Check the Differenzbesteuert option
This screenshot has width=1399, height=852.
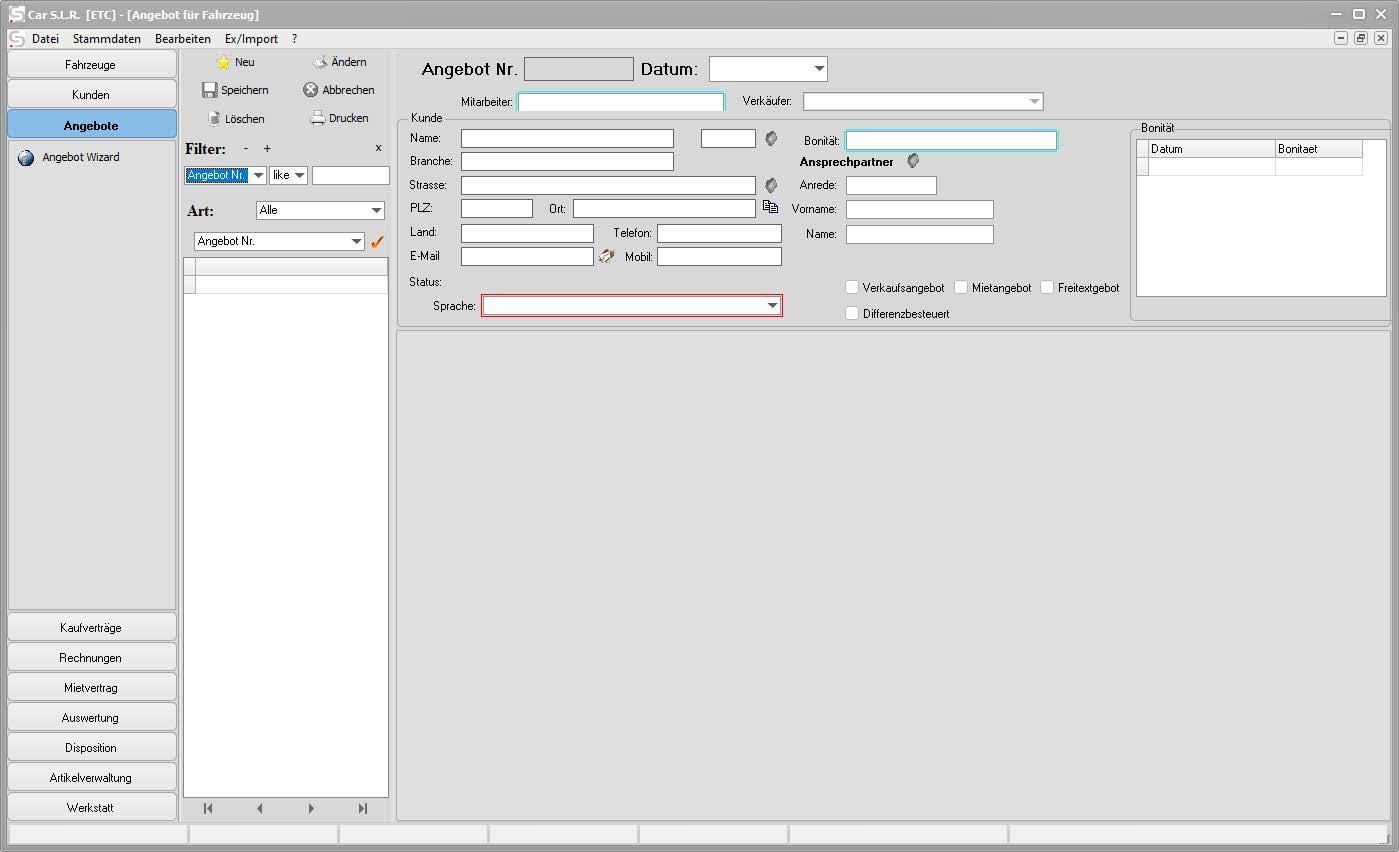pyautogui.click(x=852, y=314)
